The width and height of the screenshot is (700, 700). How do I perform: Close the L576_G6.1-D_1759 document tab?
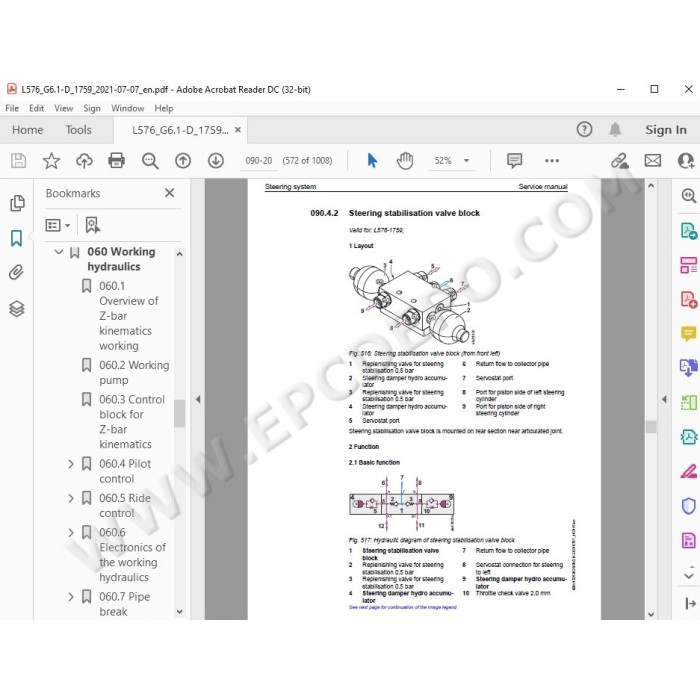pyautogui.click(x=238, y=129)
